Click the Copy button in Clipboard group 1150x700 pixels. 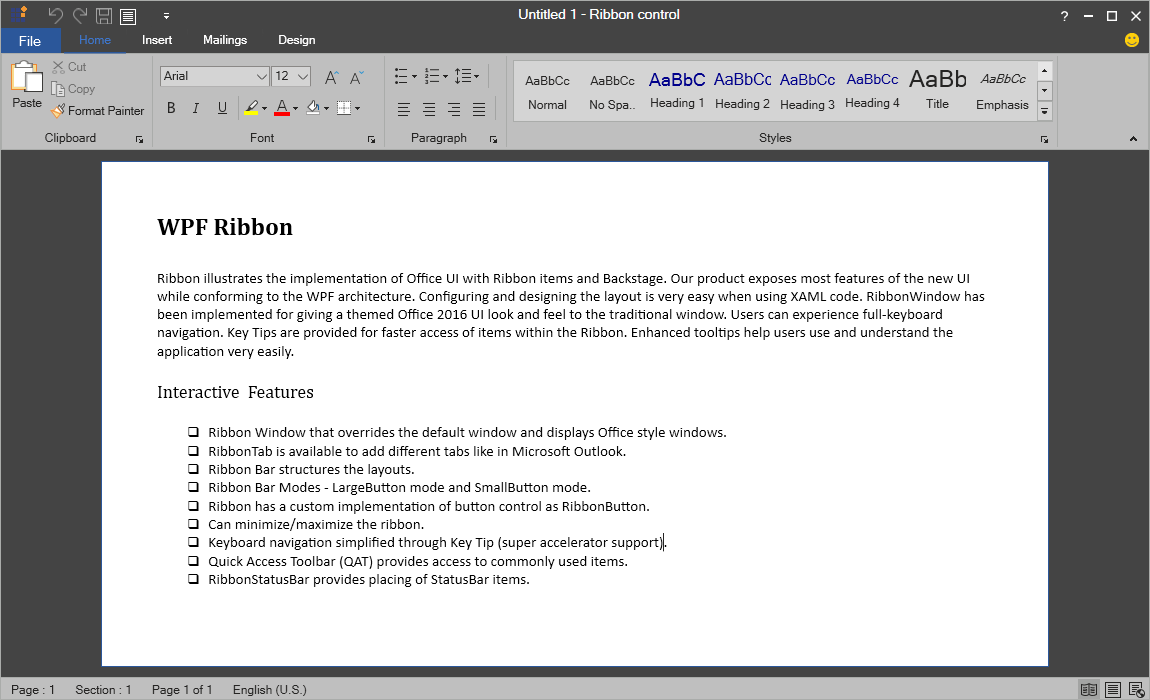click(x=73, y=89)
